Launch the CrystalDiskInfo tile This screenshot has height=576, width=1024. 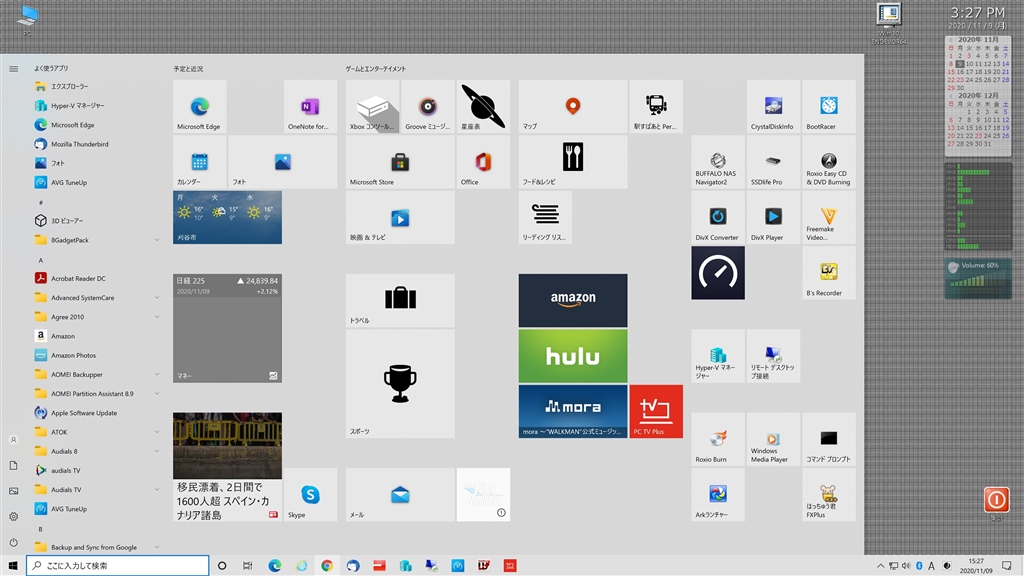coord(773,107)
